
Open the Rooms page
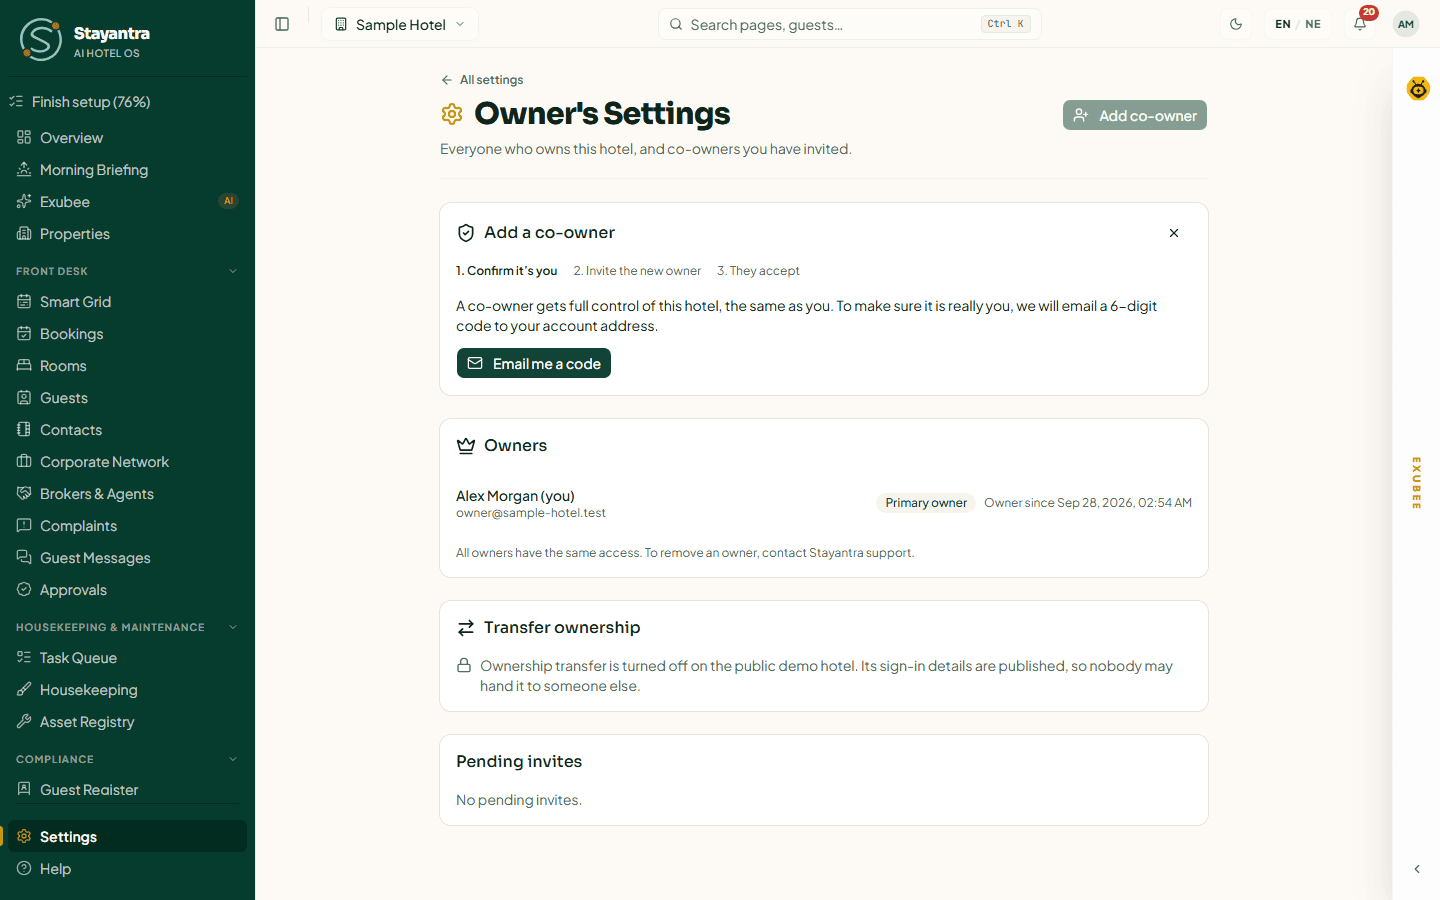(127, 366)
